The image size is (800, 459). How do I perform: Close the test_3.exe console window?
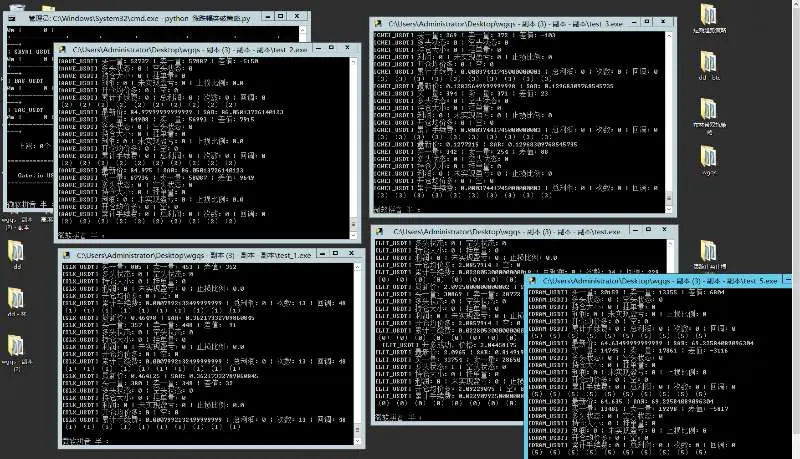coord(663,22)
